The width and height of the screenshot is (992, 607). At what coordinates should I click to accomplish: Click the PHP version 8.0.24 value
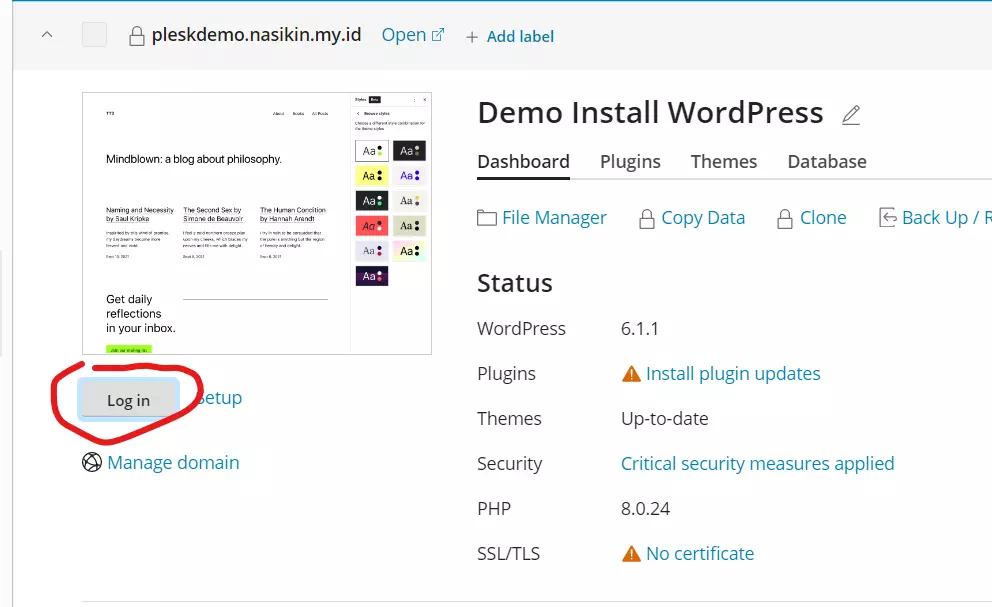(645, 508)
